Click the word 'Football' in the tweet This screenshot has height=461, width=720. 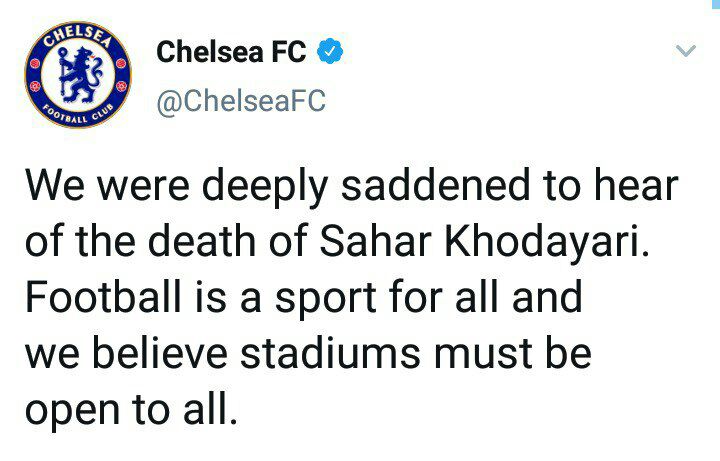103,297
